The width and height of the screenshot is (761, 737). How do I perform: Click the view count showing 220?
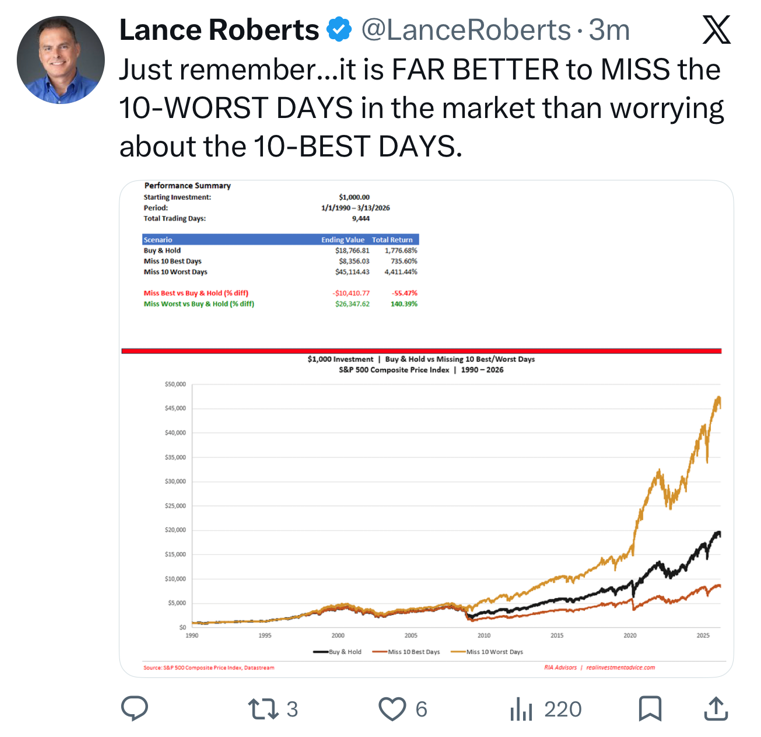tap(562, 709)
